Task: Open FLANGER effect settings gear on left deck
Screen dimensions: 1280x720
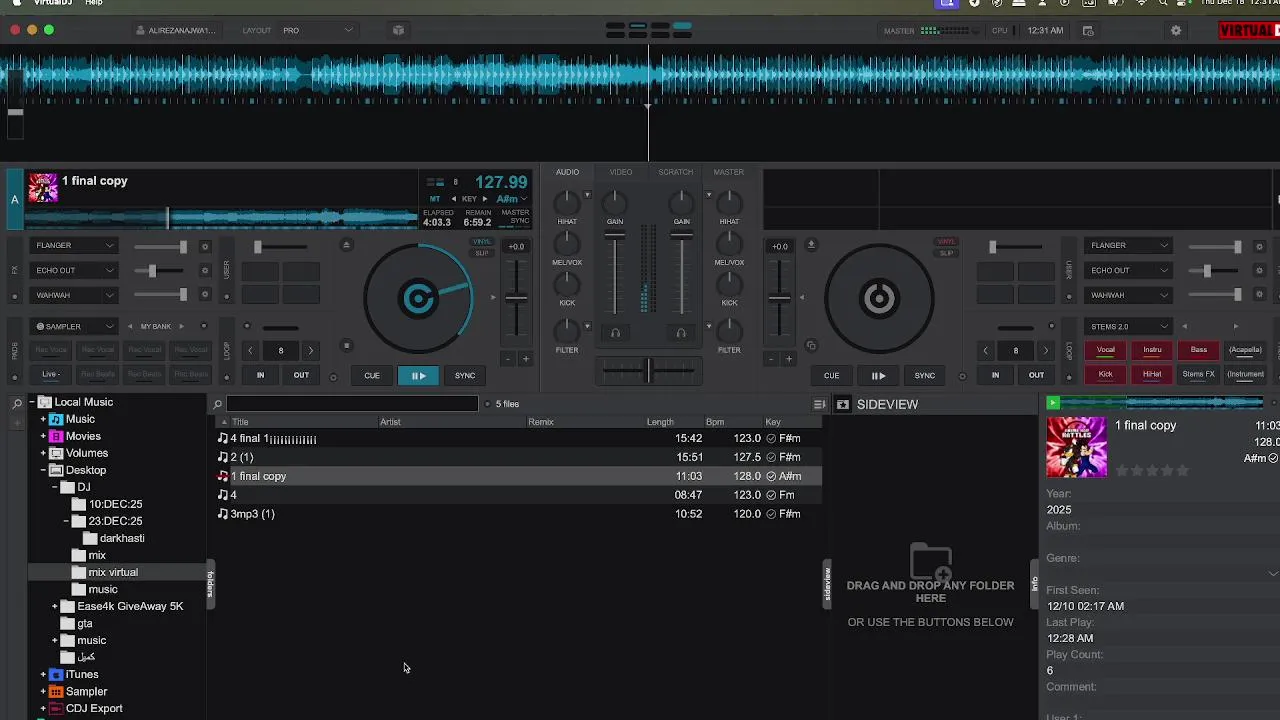Action: [205, 246]
